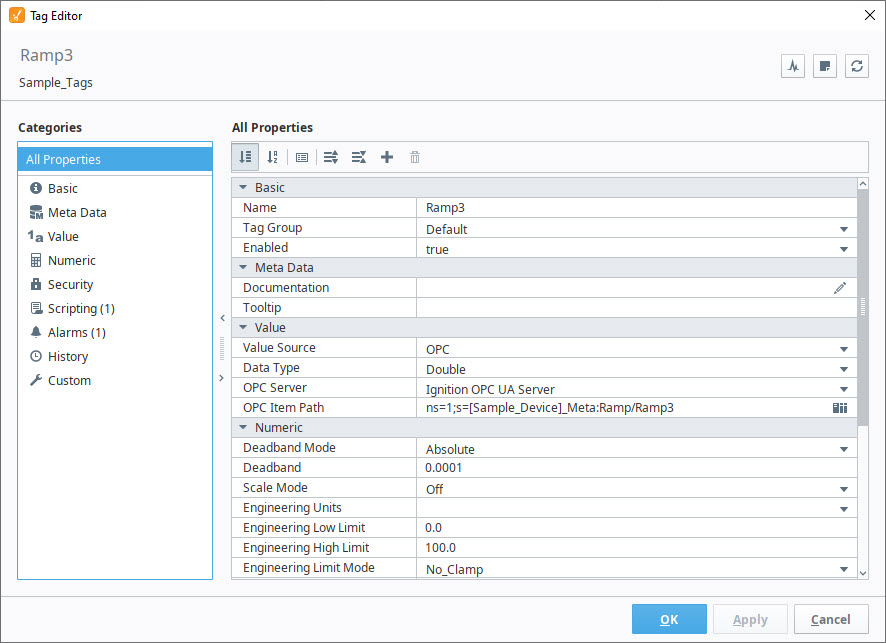The width and height of the screenshot is (886, 643).
Task: Open the Value Source dropdown
Action: click(x=844, y=349)
